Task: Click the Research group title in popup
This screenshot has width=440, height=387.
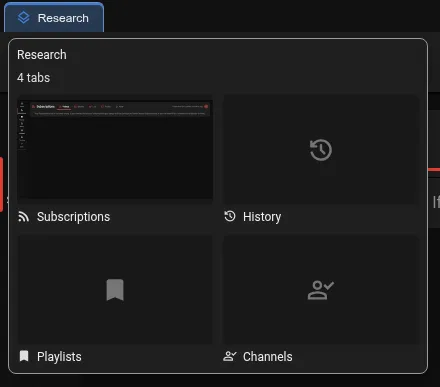Action: 42,55
